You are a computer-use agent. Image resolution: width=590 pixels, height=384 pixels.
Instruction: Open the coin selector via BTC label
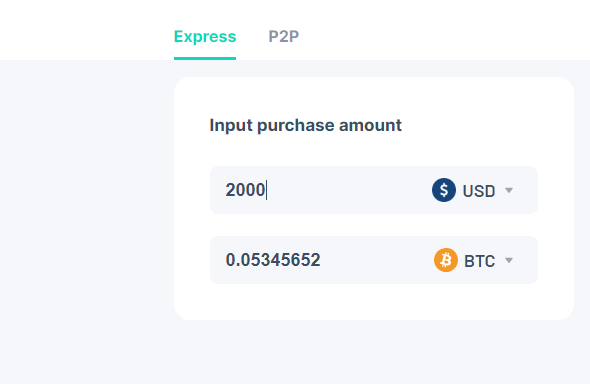tap(479, 261)
